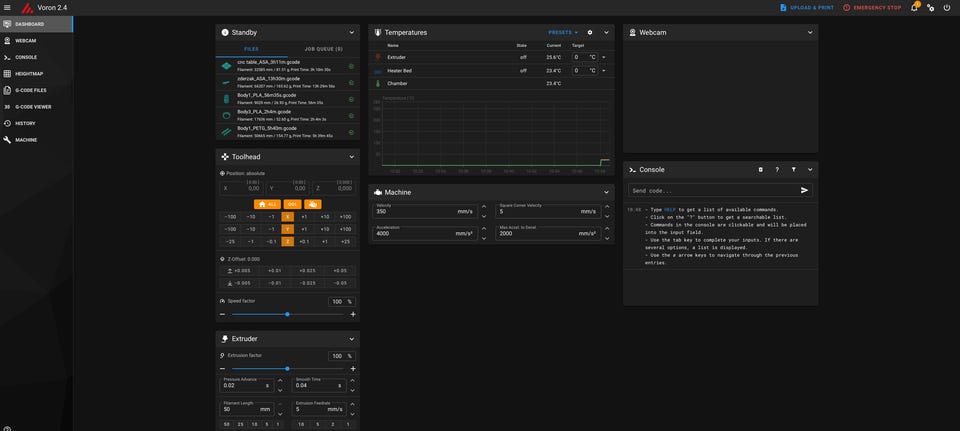Collapse the Temperatures panel
The height and width of the screenshot is (431, 960).
click(x=606, y=32)
